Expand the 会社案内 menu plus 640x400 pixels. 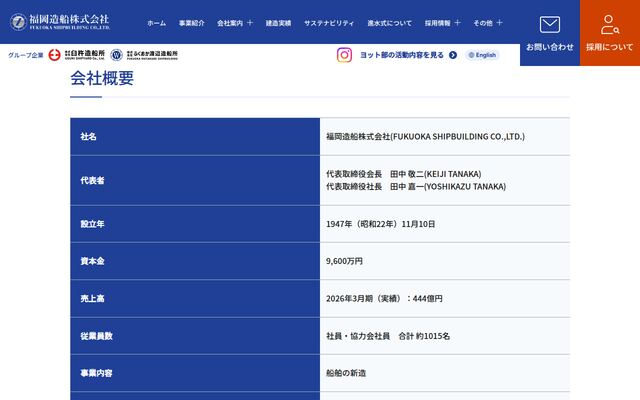point(250,23)
